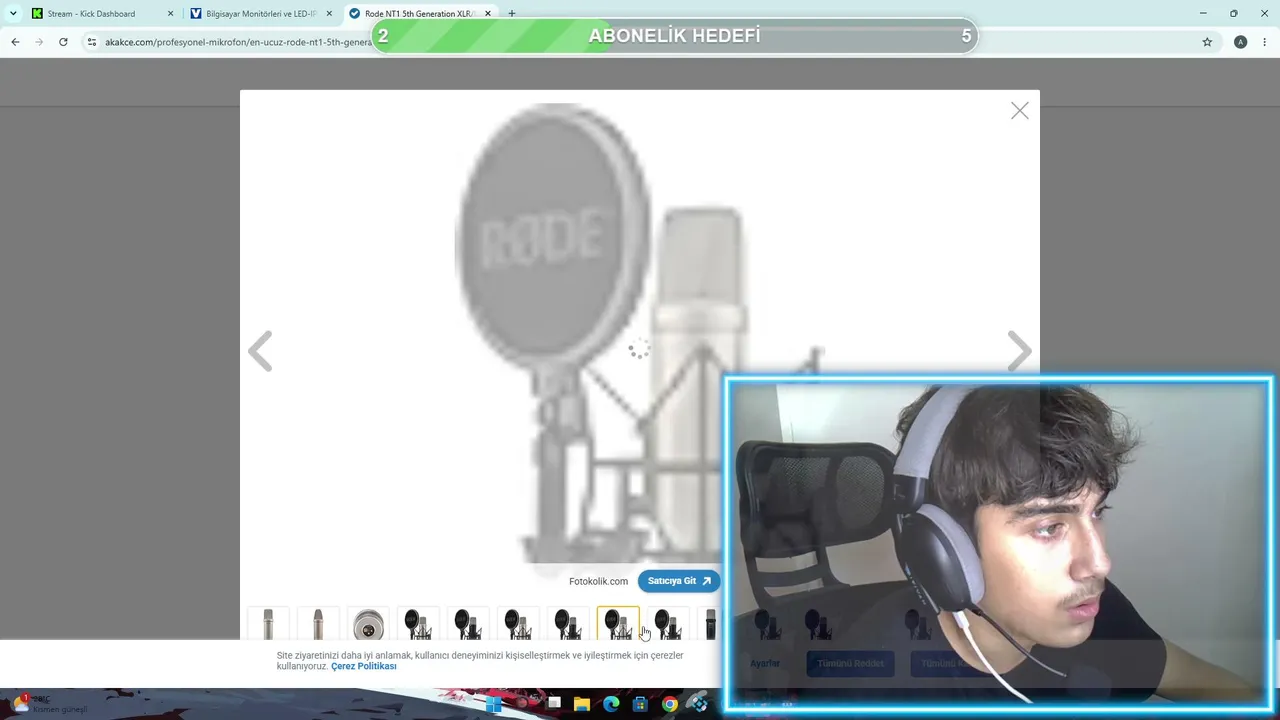
Task: Open Microsoft Store from the taskbar
Action: (640, 704)
